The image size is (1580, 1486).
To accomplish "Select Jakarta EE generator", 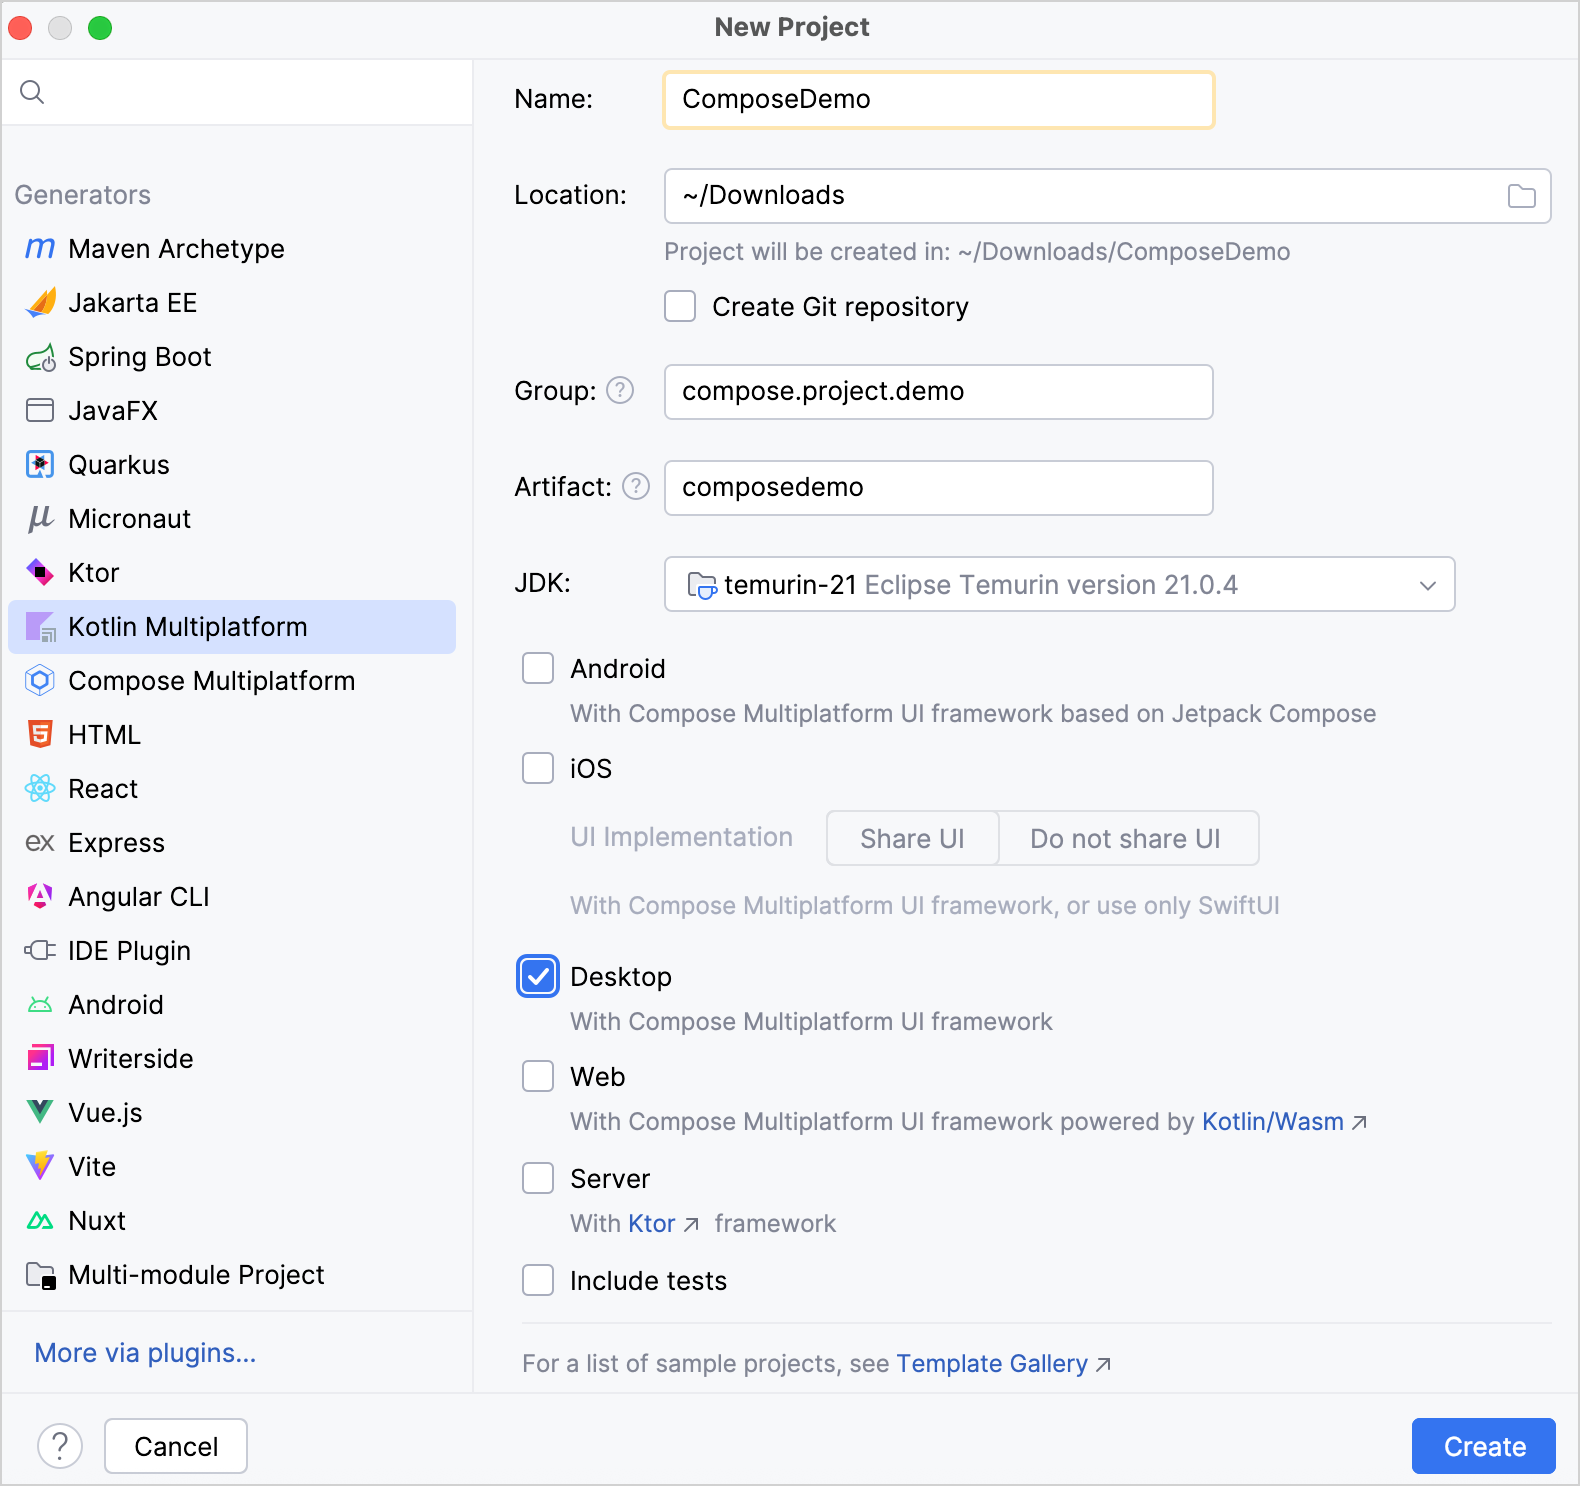I will coord(232,302).
